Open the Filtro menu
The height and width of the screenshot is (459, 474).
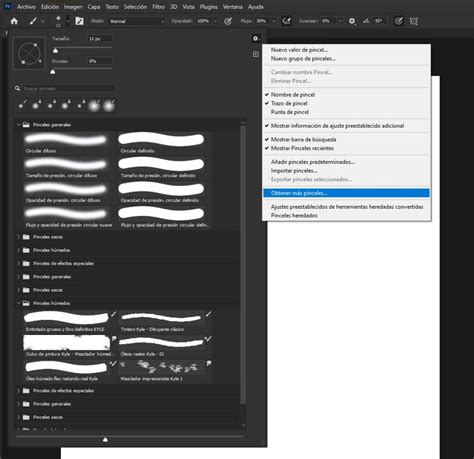(159, 7)
